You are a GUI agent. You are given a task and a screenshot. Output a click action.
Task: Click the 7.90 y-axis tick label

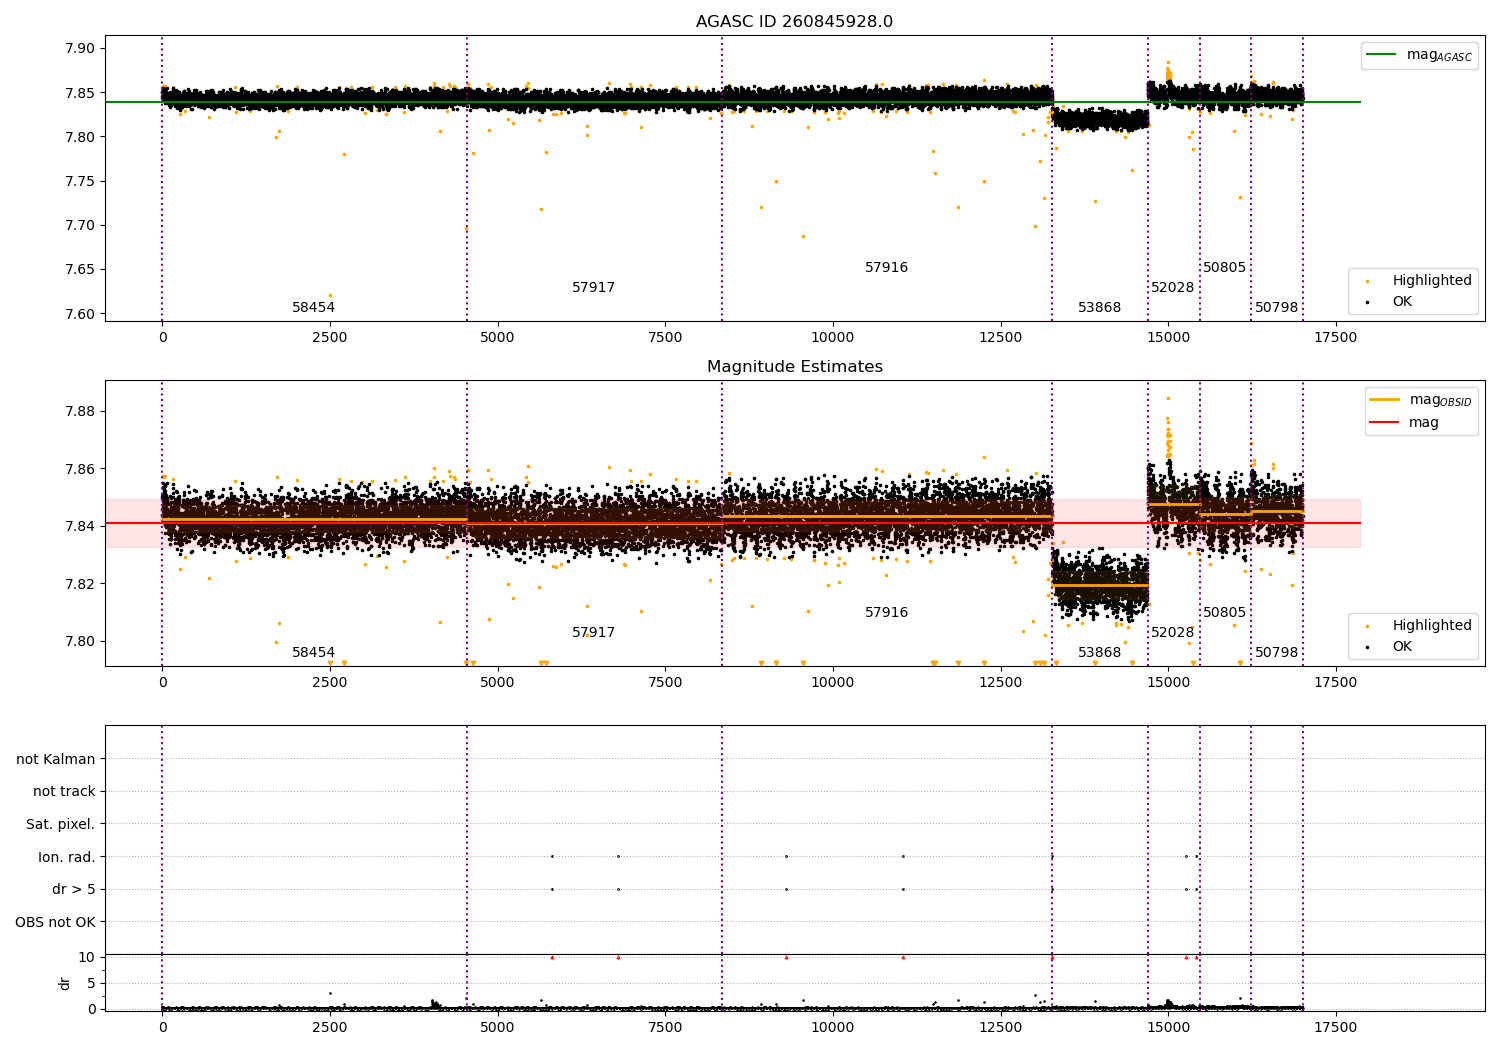click(x=80, y=49)
